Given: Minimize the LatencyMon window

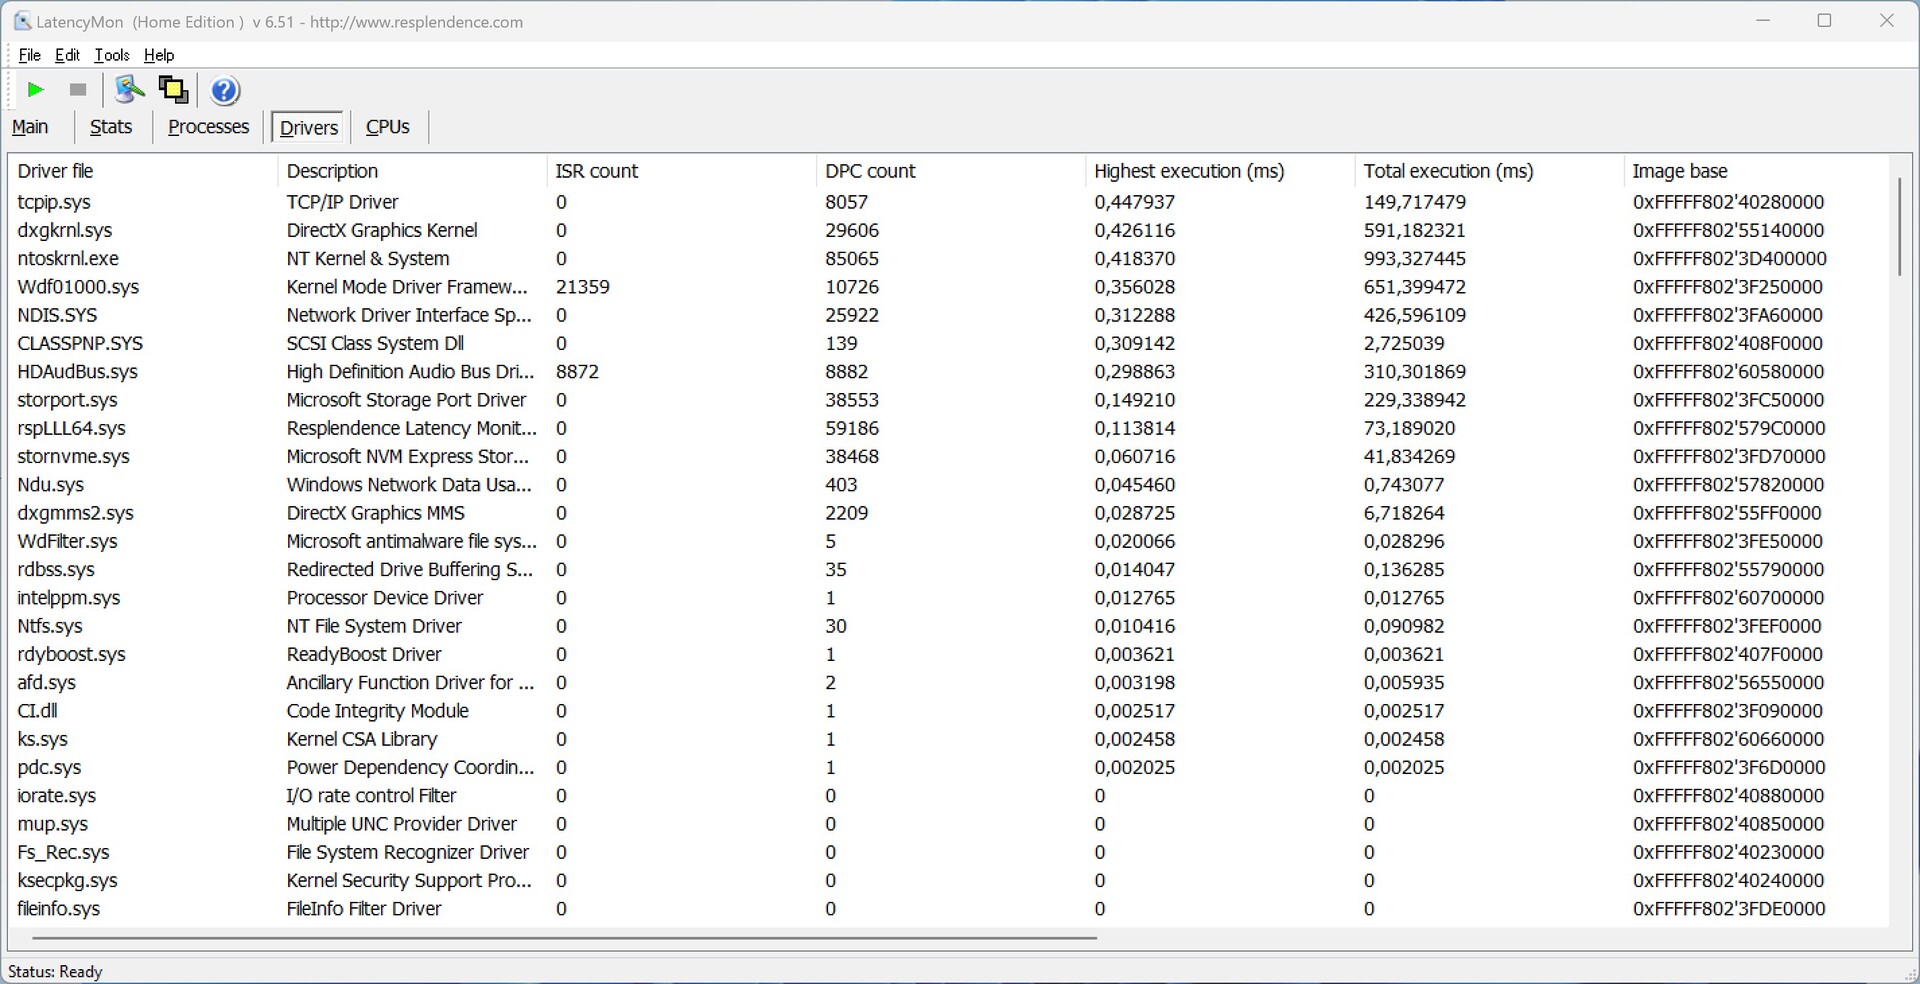Looking at the screenshot, I should (x=1762, y=21).
